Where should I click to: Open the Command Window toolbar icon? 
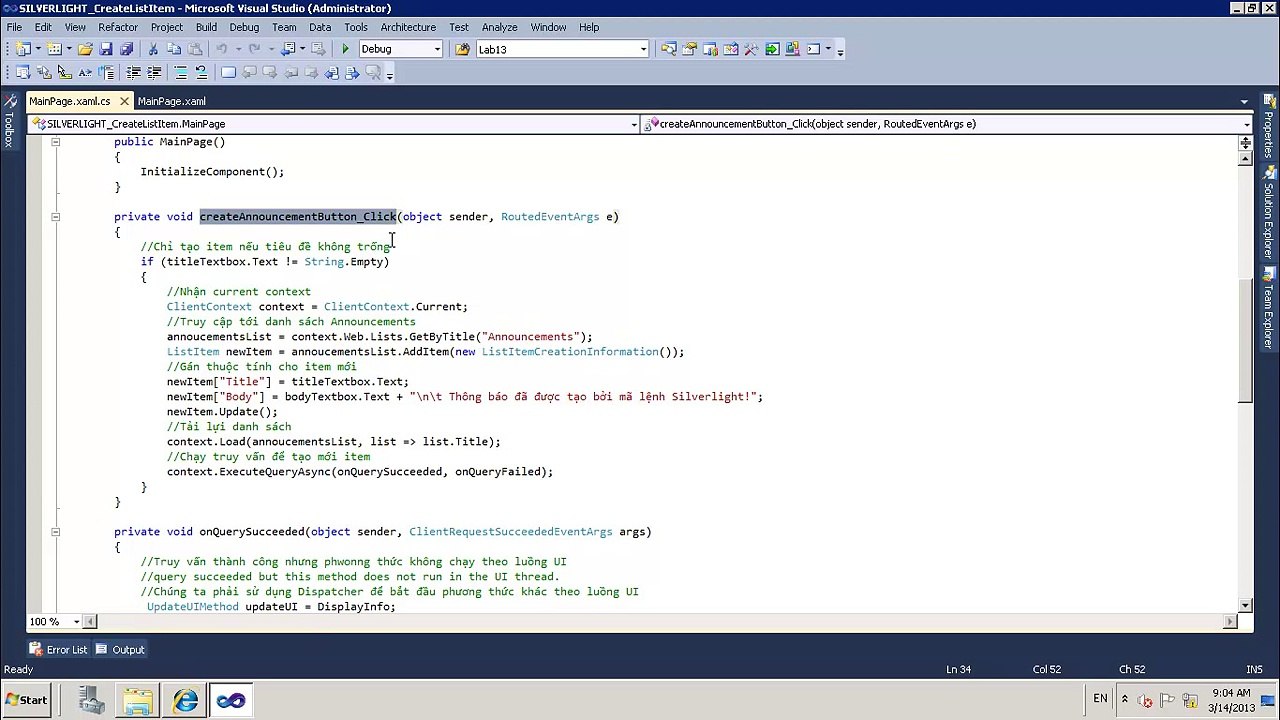tap(813, 49)
